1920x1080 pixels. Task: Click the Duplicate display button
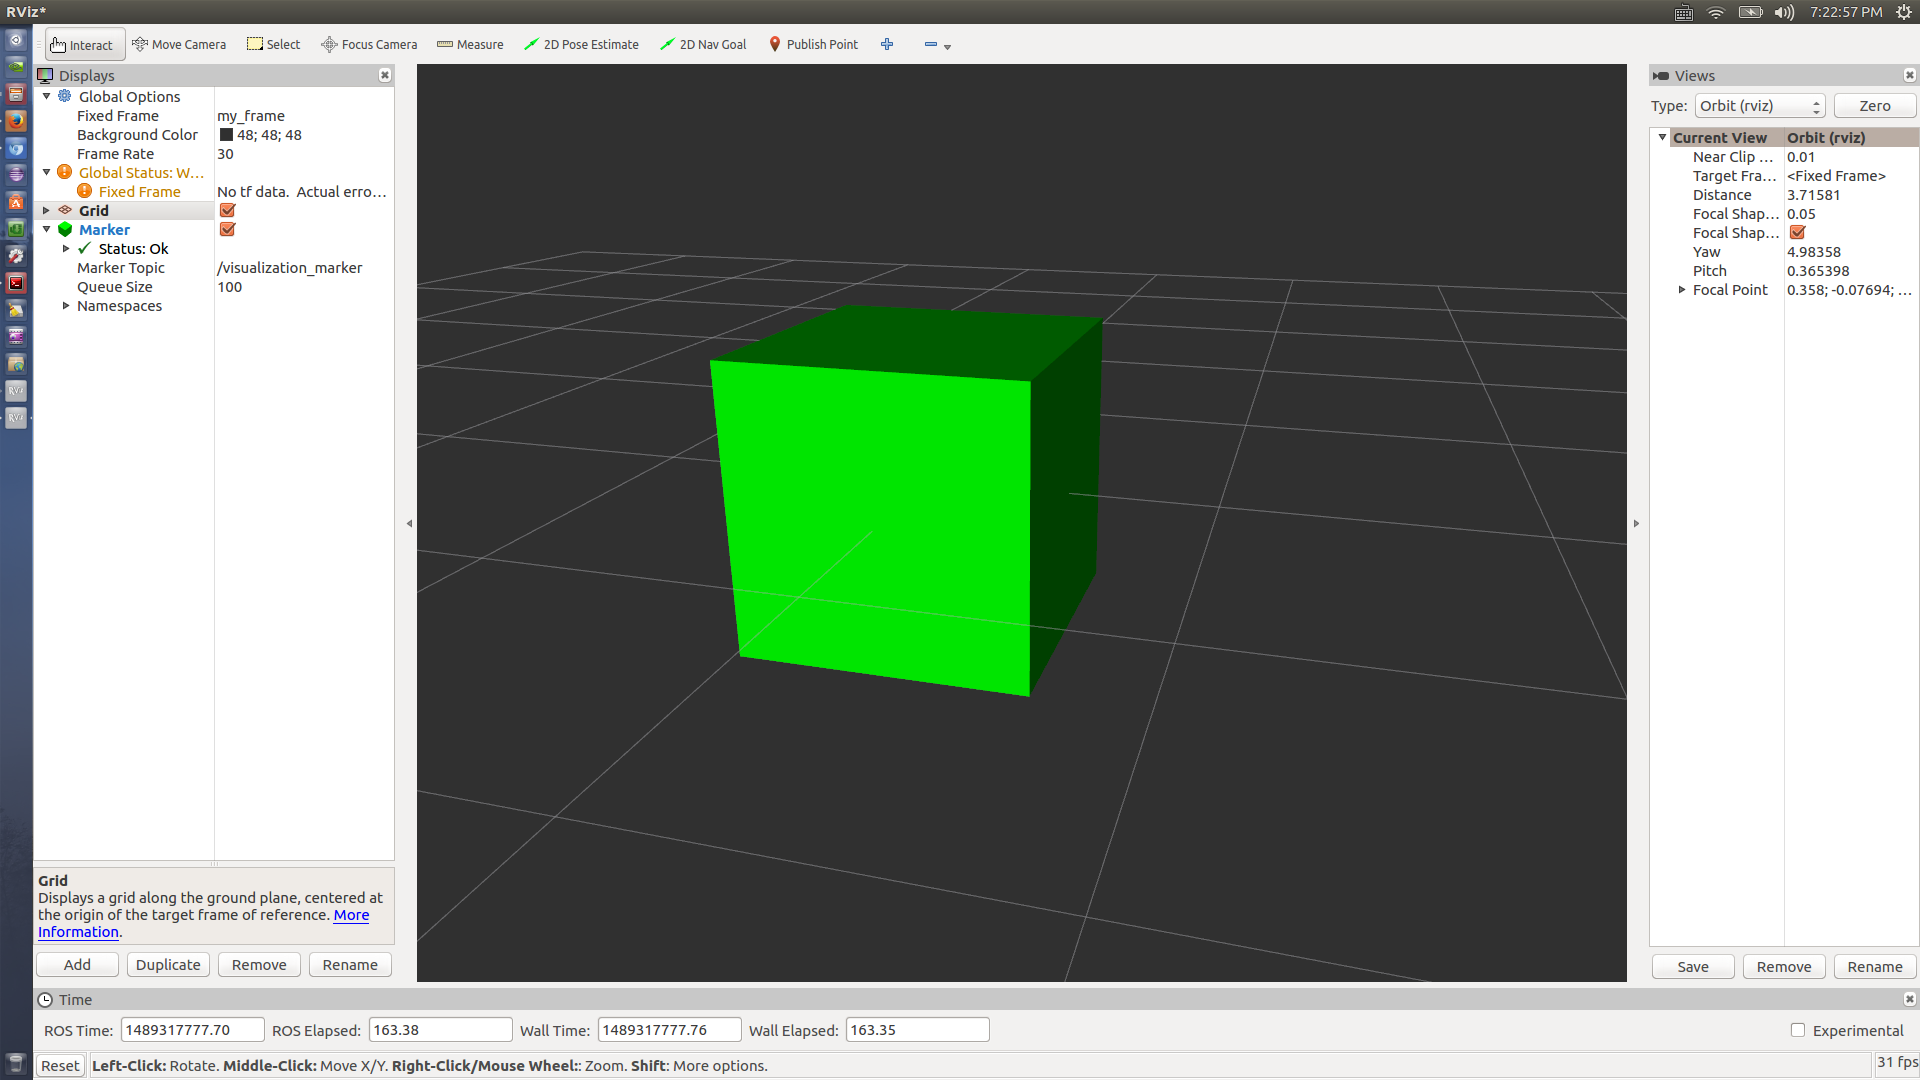point(168,965)
